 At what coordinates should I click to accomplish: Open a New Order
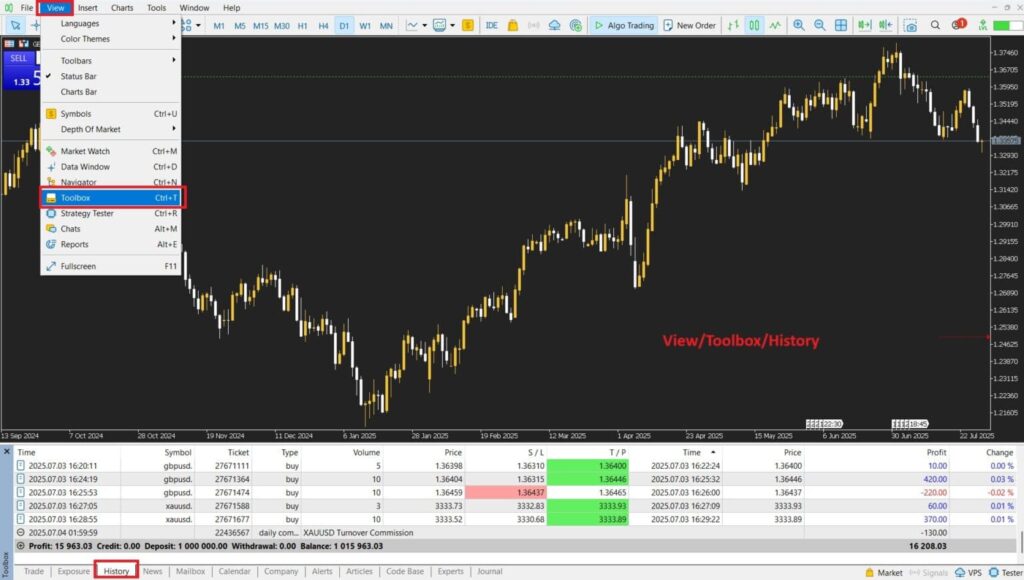690,25
